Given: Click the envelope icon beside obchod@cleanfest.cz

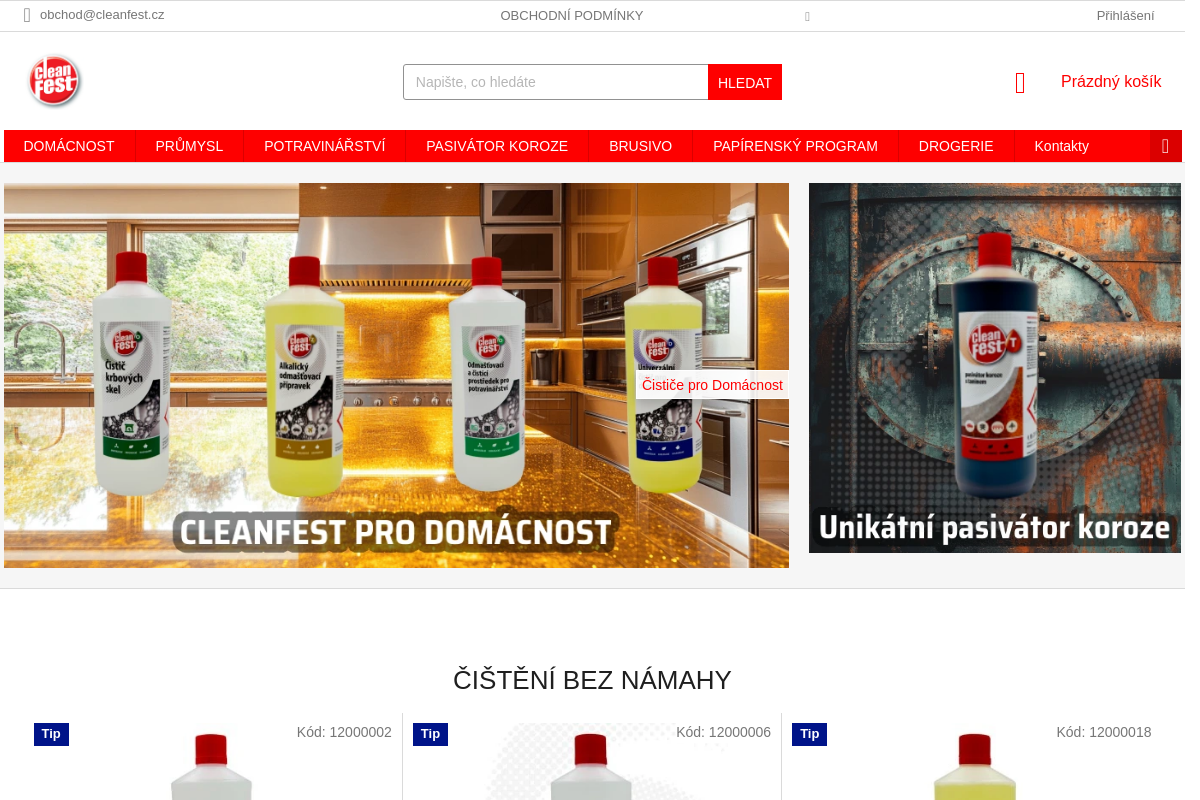Looking at the screenshot, I should click(27, 15).
